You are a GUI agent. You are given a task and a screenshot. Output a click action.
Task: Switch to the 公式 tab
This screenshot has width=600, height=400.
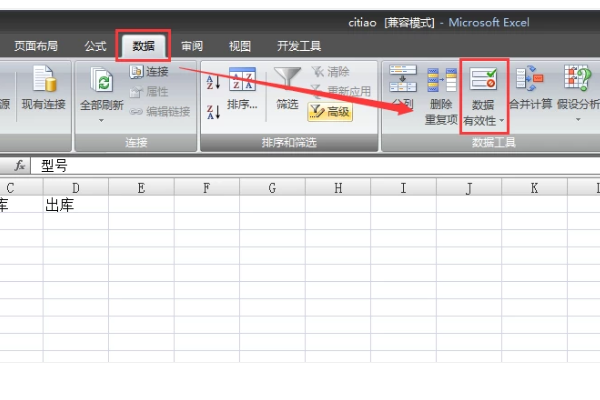coord(95,46)
